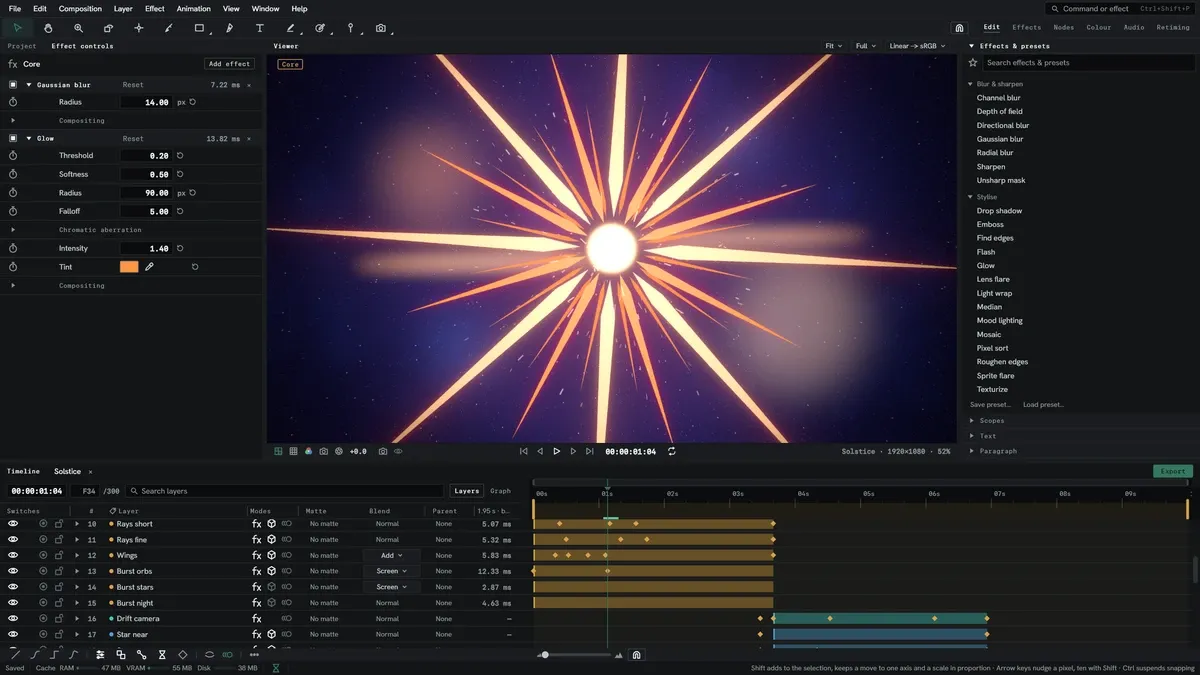Expand the Chromatic aberration section
The image size is (1200, 675).
point(13,230)
